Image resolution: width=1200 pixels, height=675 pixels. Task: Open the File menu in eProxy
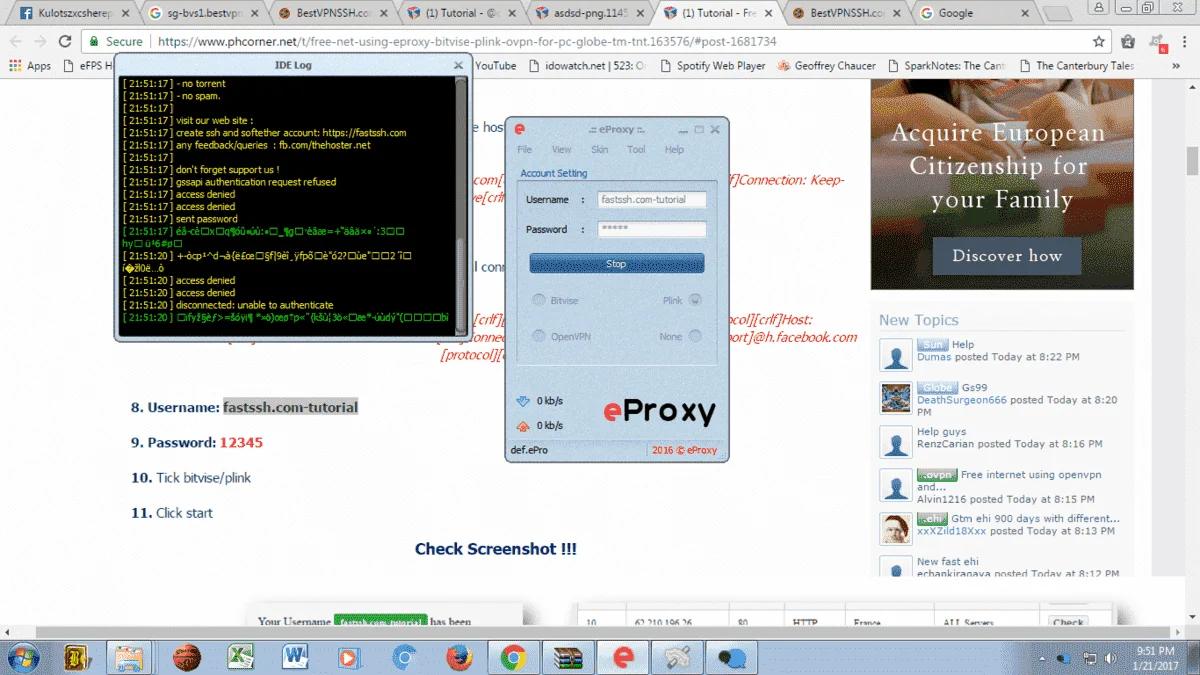click(524, 149)
